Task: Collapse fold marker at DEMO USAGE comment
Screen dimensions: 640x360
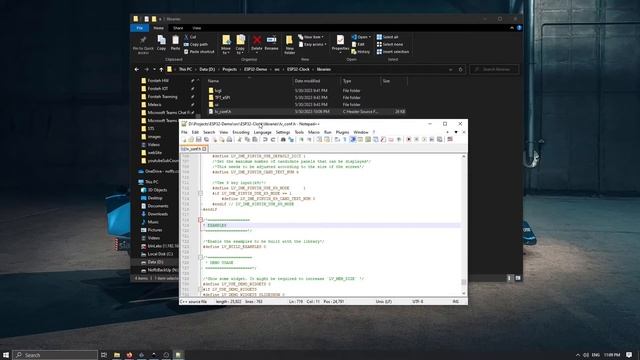Action: click(200, 258)
